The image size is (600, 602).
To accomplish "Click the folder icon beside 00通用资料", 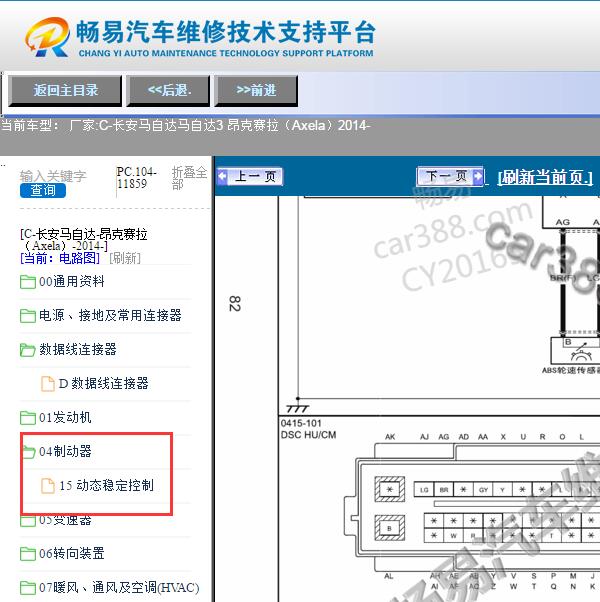I will click(x=28, y=282).
